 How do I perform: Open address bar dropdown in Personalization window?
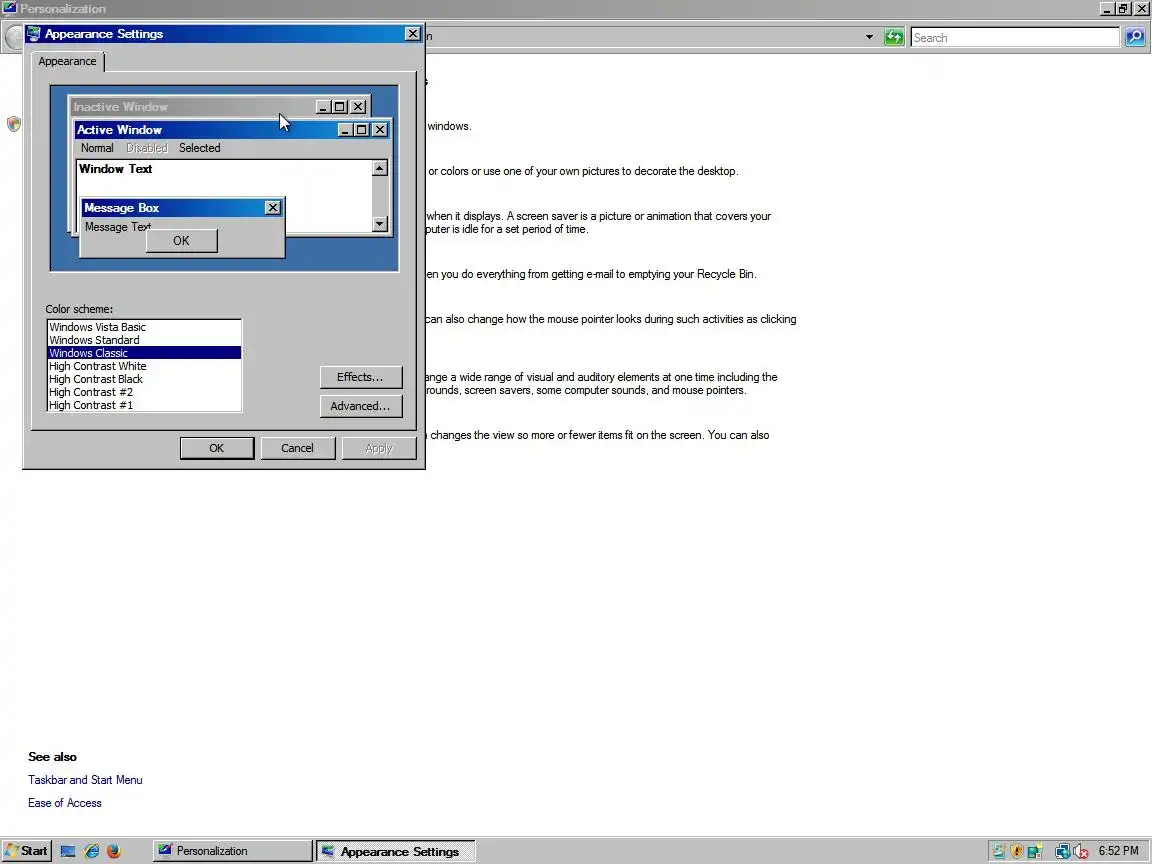[x=869, y=37]
